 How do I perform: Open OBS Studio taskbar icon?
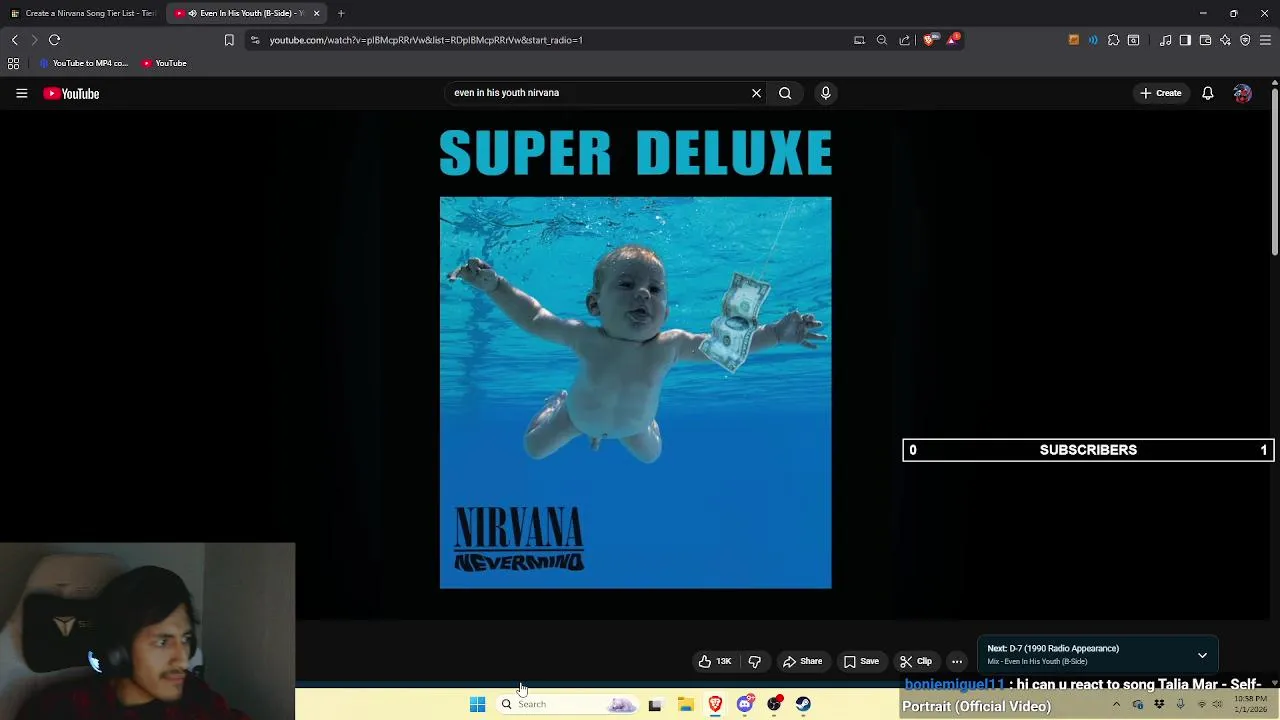(x=774, y=704)
